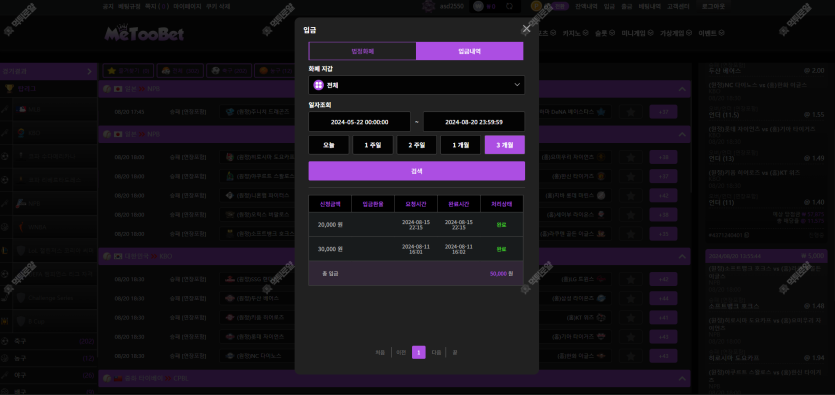This screenshot has width=835, height=395.
Task: Open the 미니게임 navigation menu
Action: point(637,33)
